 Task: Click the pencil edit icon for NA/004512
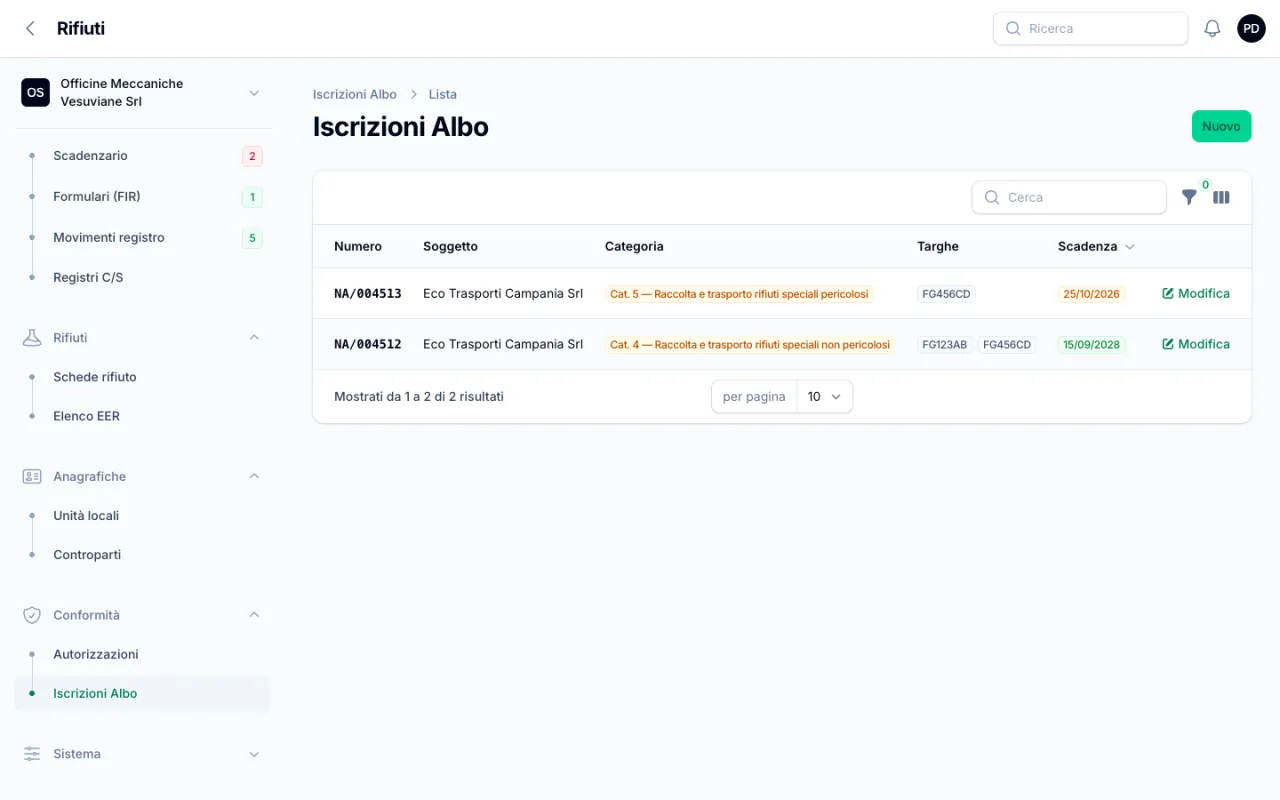pyautogui.click(x=1168, y=344)
